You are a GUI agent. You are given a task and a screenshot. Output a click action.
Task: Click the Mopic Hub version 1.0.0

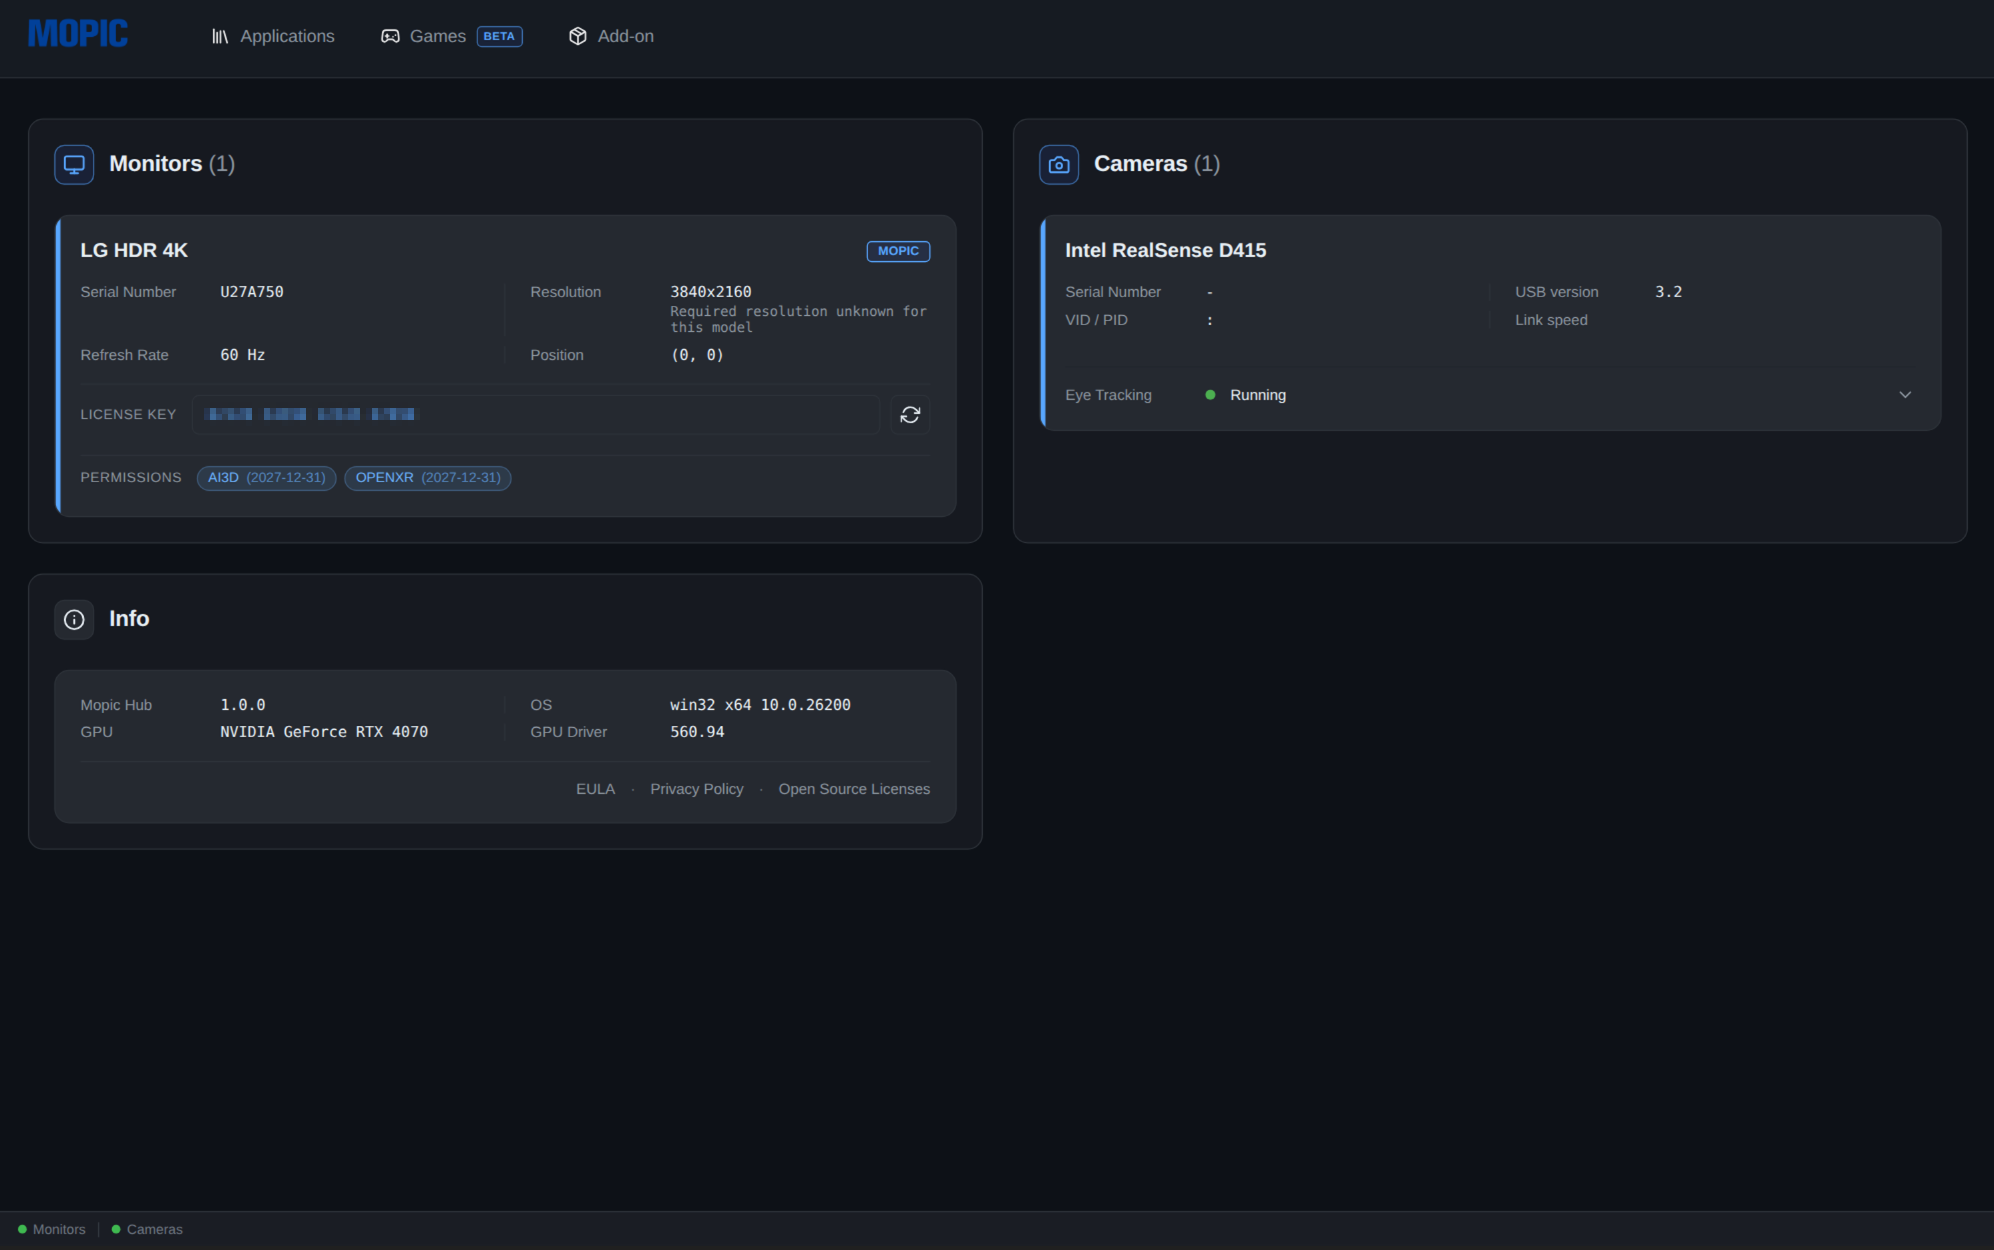pos(243,705)
